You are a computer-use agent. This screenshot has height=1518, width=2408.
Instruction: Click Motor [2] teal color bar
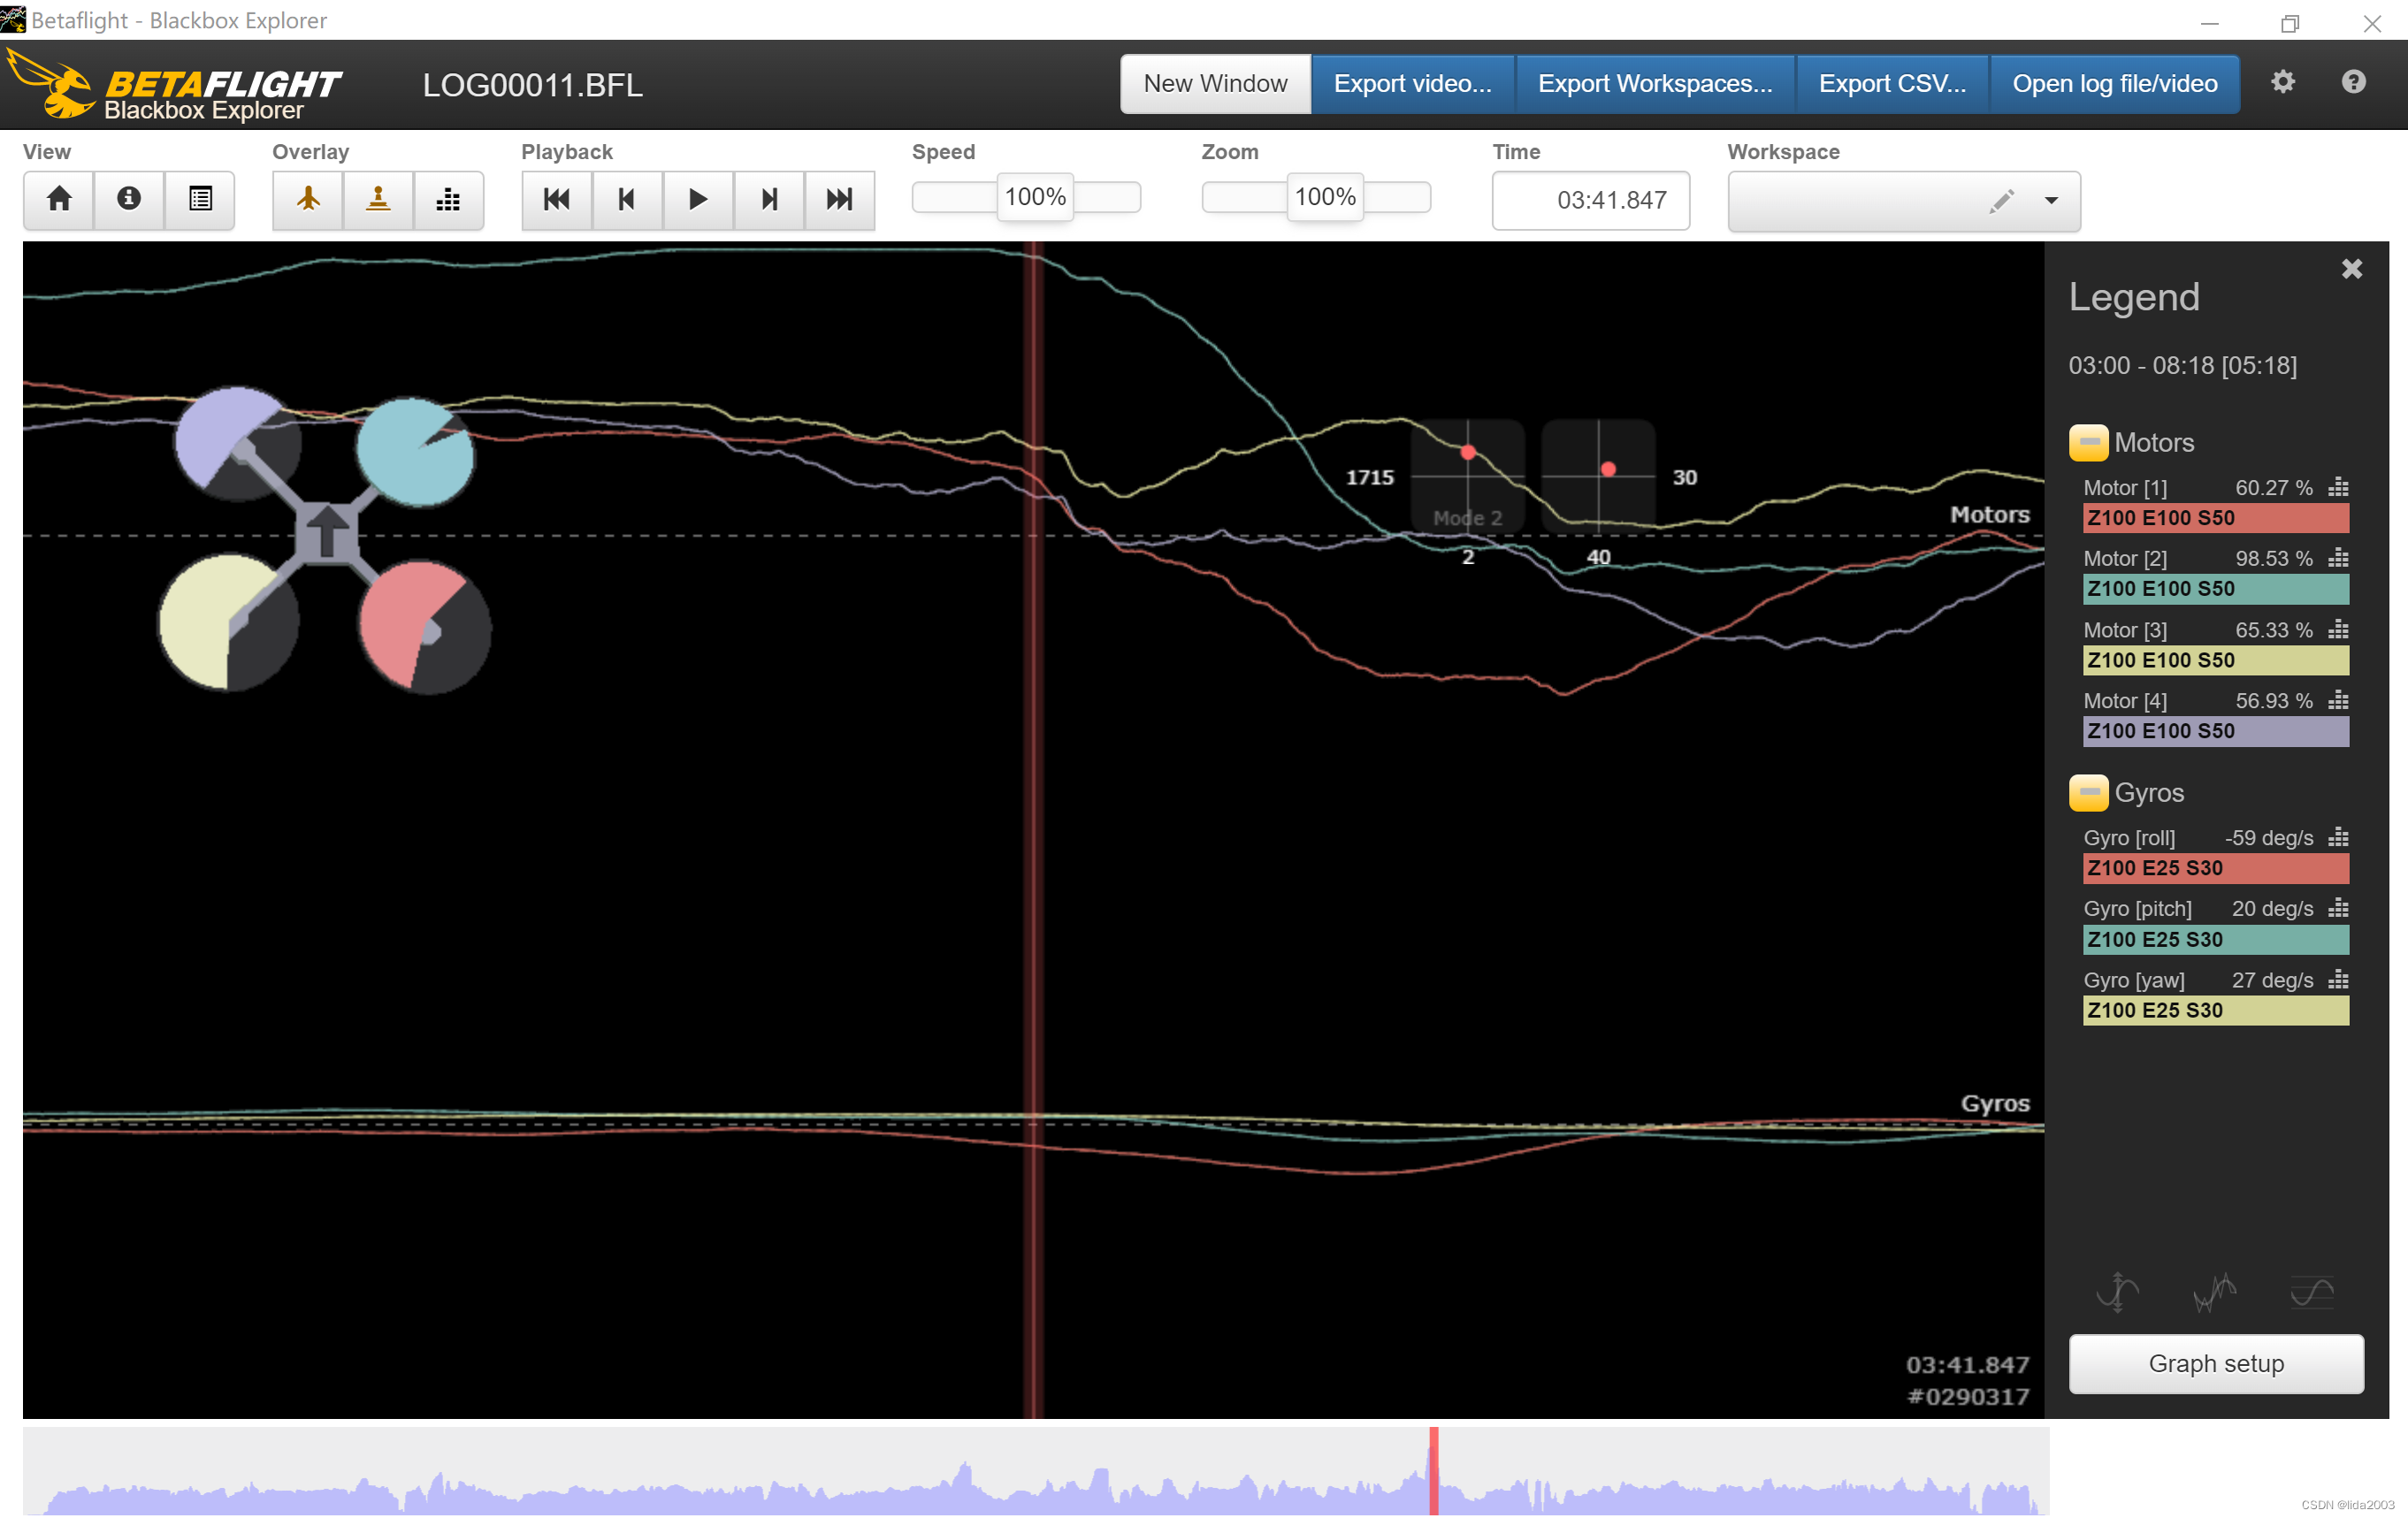pyautogui.click(x=2215, y=589)
